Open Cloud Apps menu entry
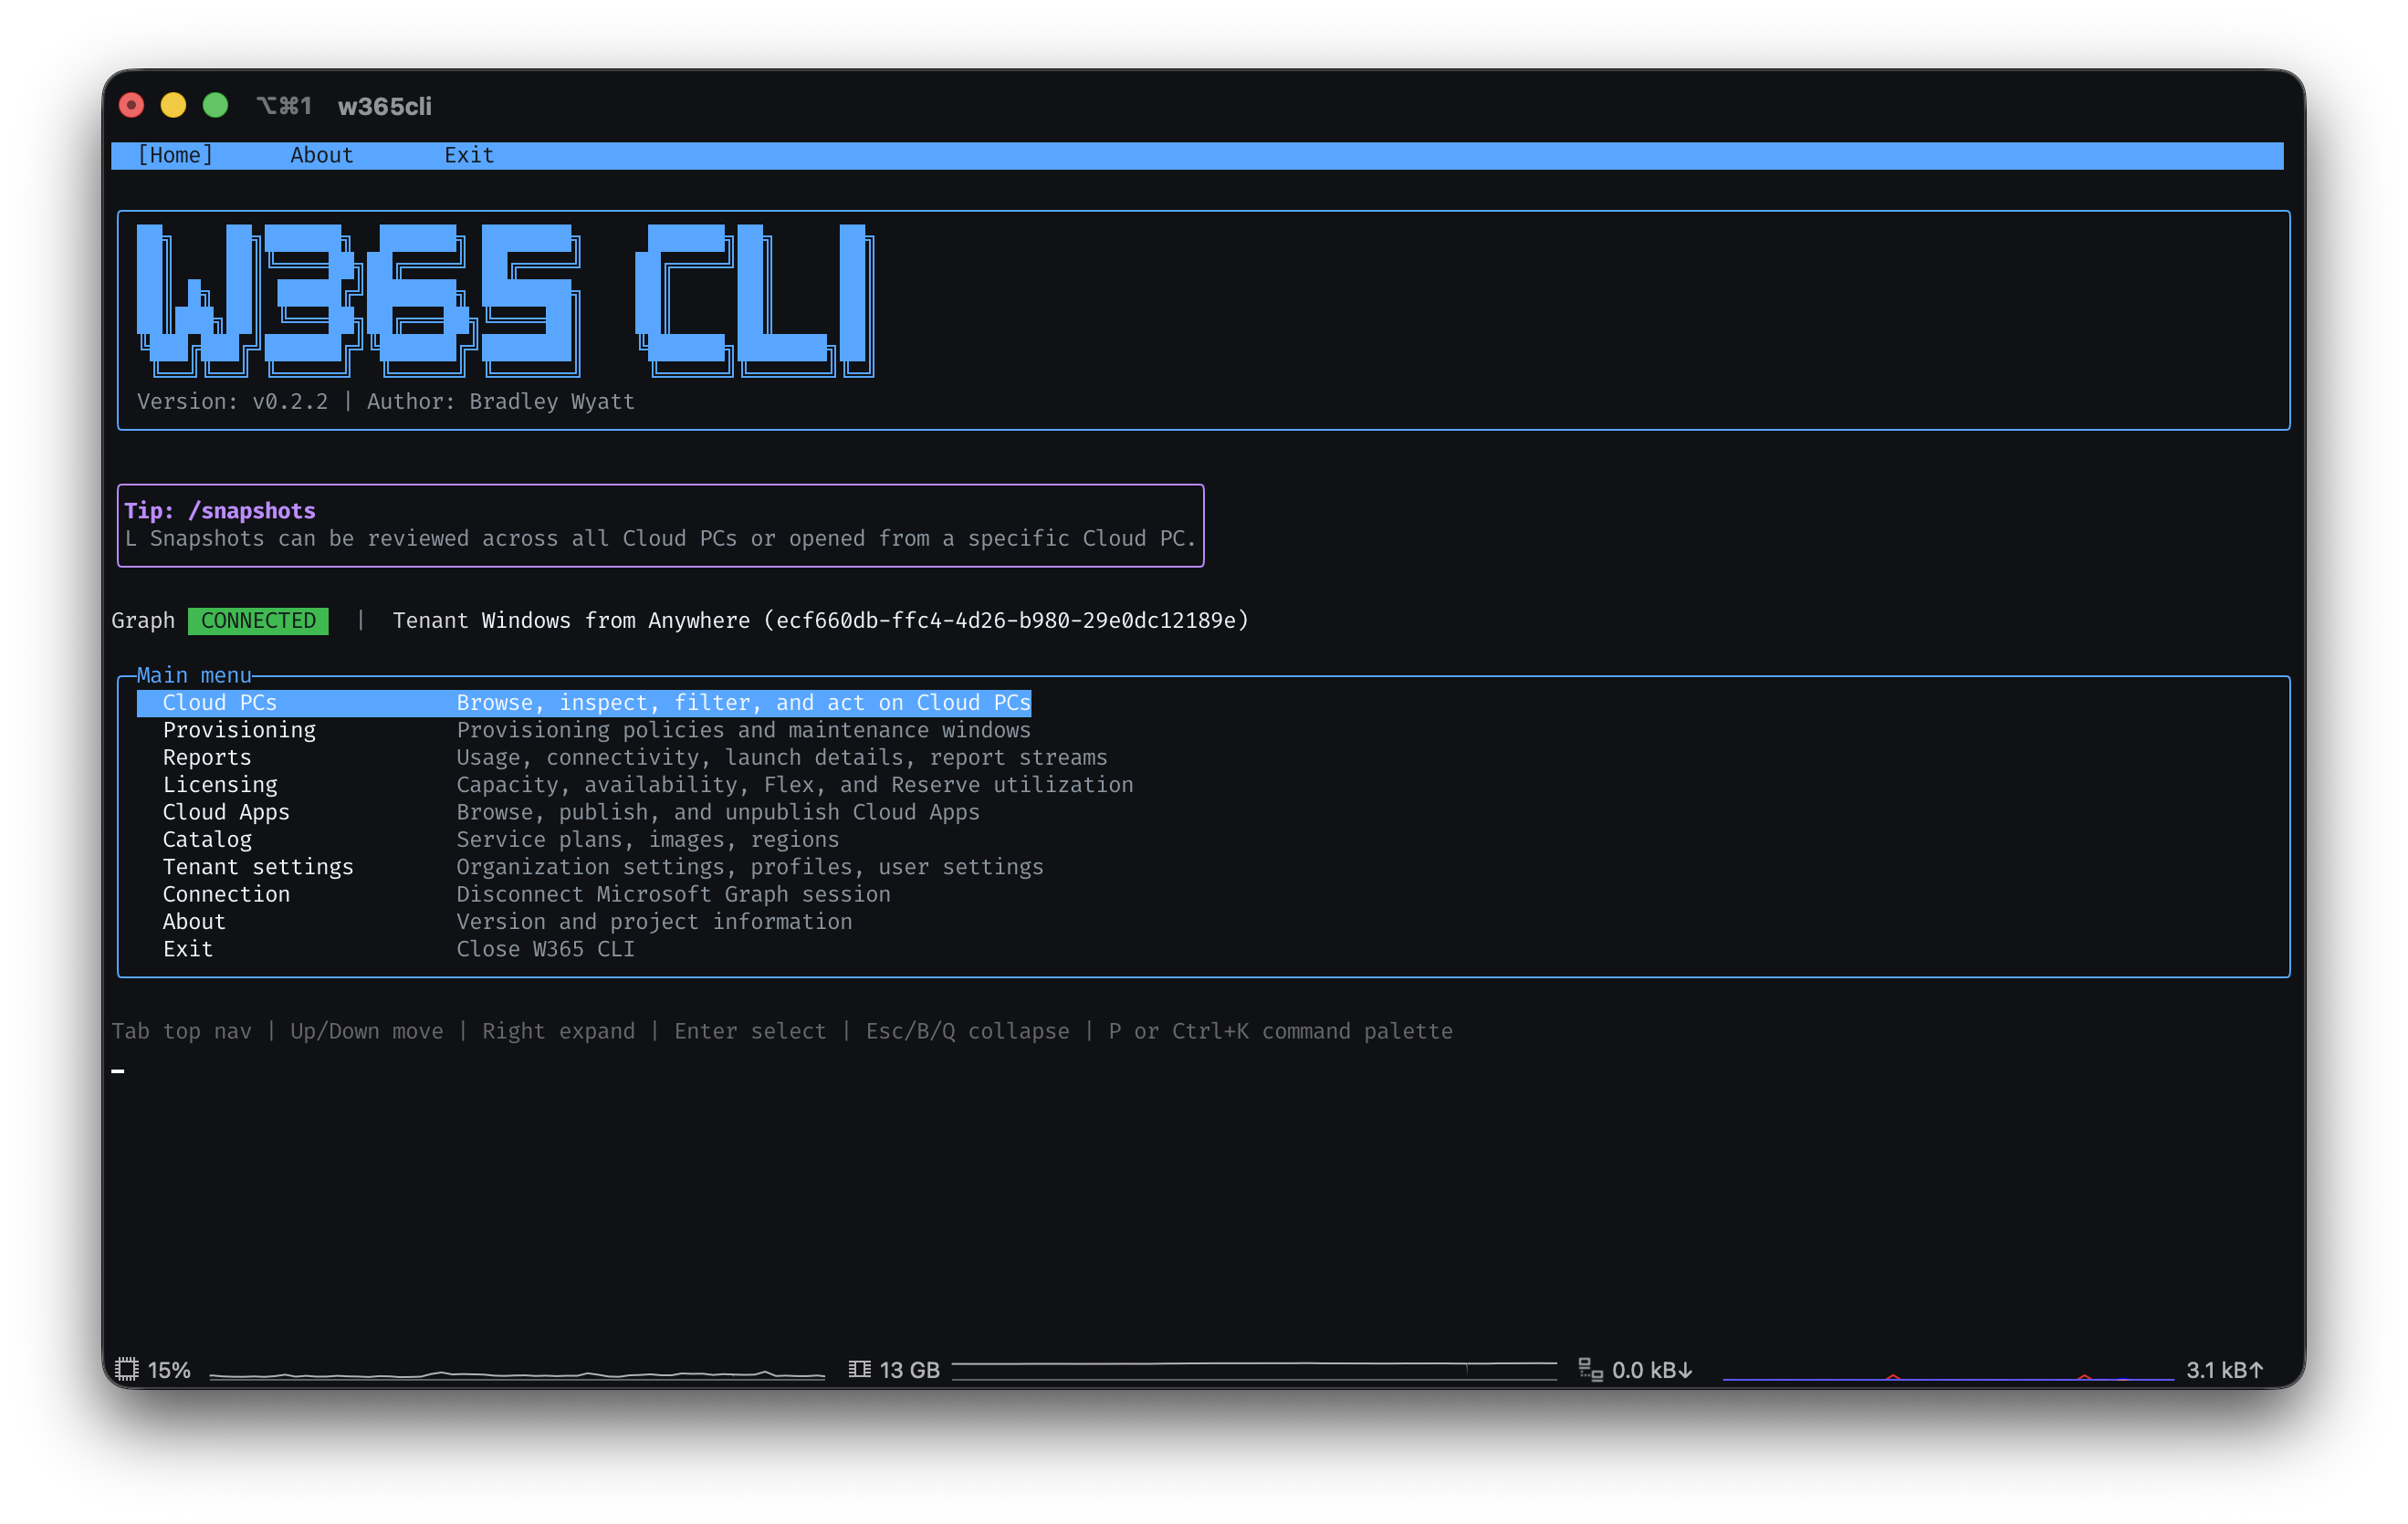The width and height of the screenshot is (2408, 1524). [226, 812]
